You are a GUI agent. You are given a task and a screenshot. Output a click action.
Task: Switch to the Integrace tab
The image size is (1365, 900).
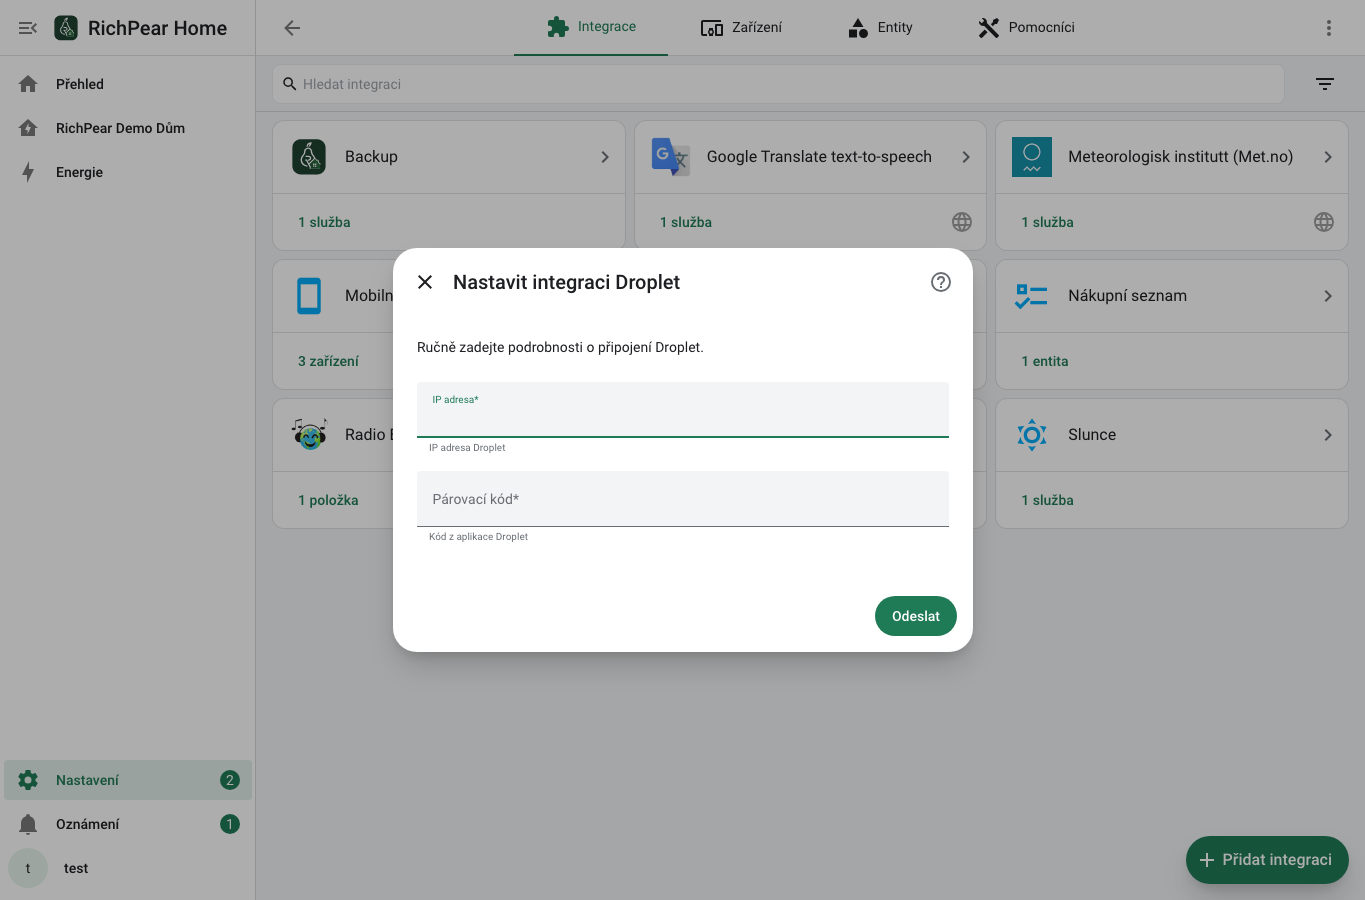pos(591,27)
